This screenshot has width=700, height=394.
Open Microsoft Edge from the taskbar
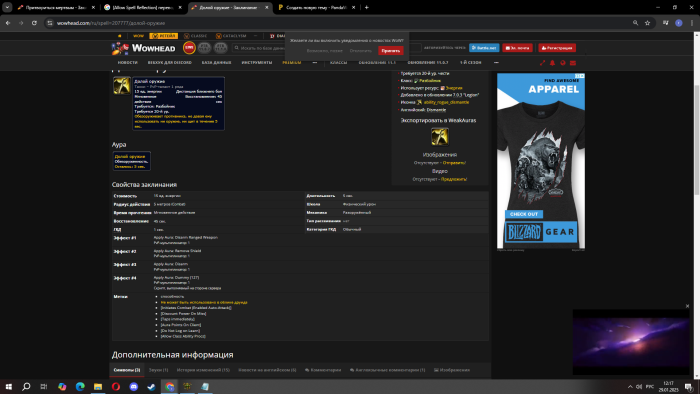(x=80, y=386)
